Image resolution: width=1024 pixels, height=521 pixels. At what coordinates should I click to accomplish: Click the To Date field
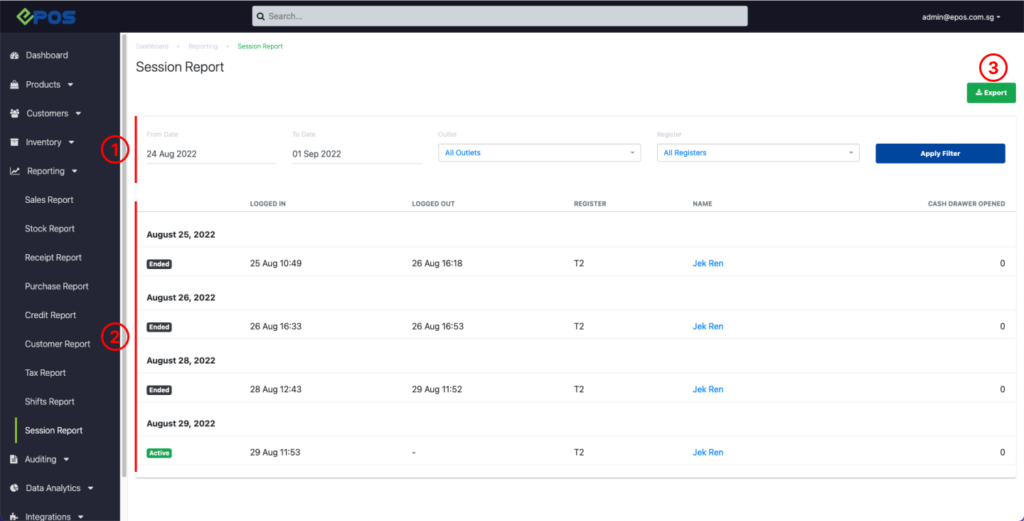pos(356,154)
